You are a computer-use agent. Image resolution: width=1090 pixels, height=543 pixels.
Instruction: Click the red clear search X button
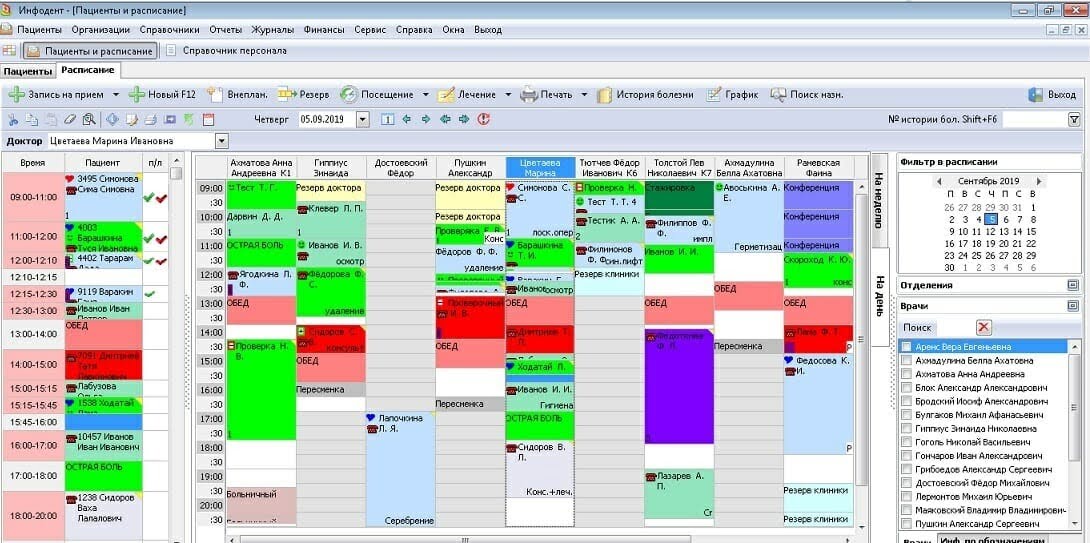coord(983,327)
